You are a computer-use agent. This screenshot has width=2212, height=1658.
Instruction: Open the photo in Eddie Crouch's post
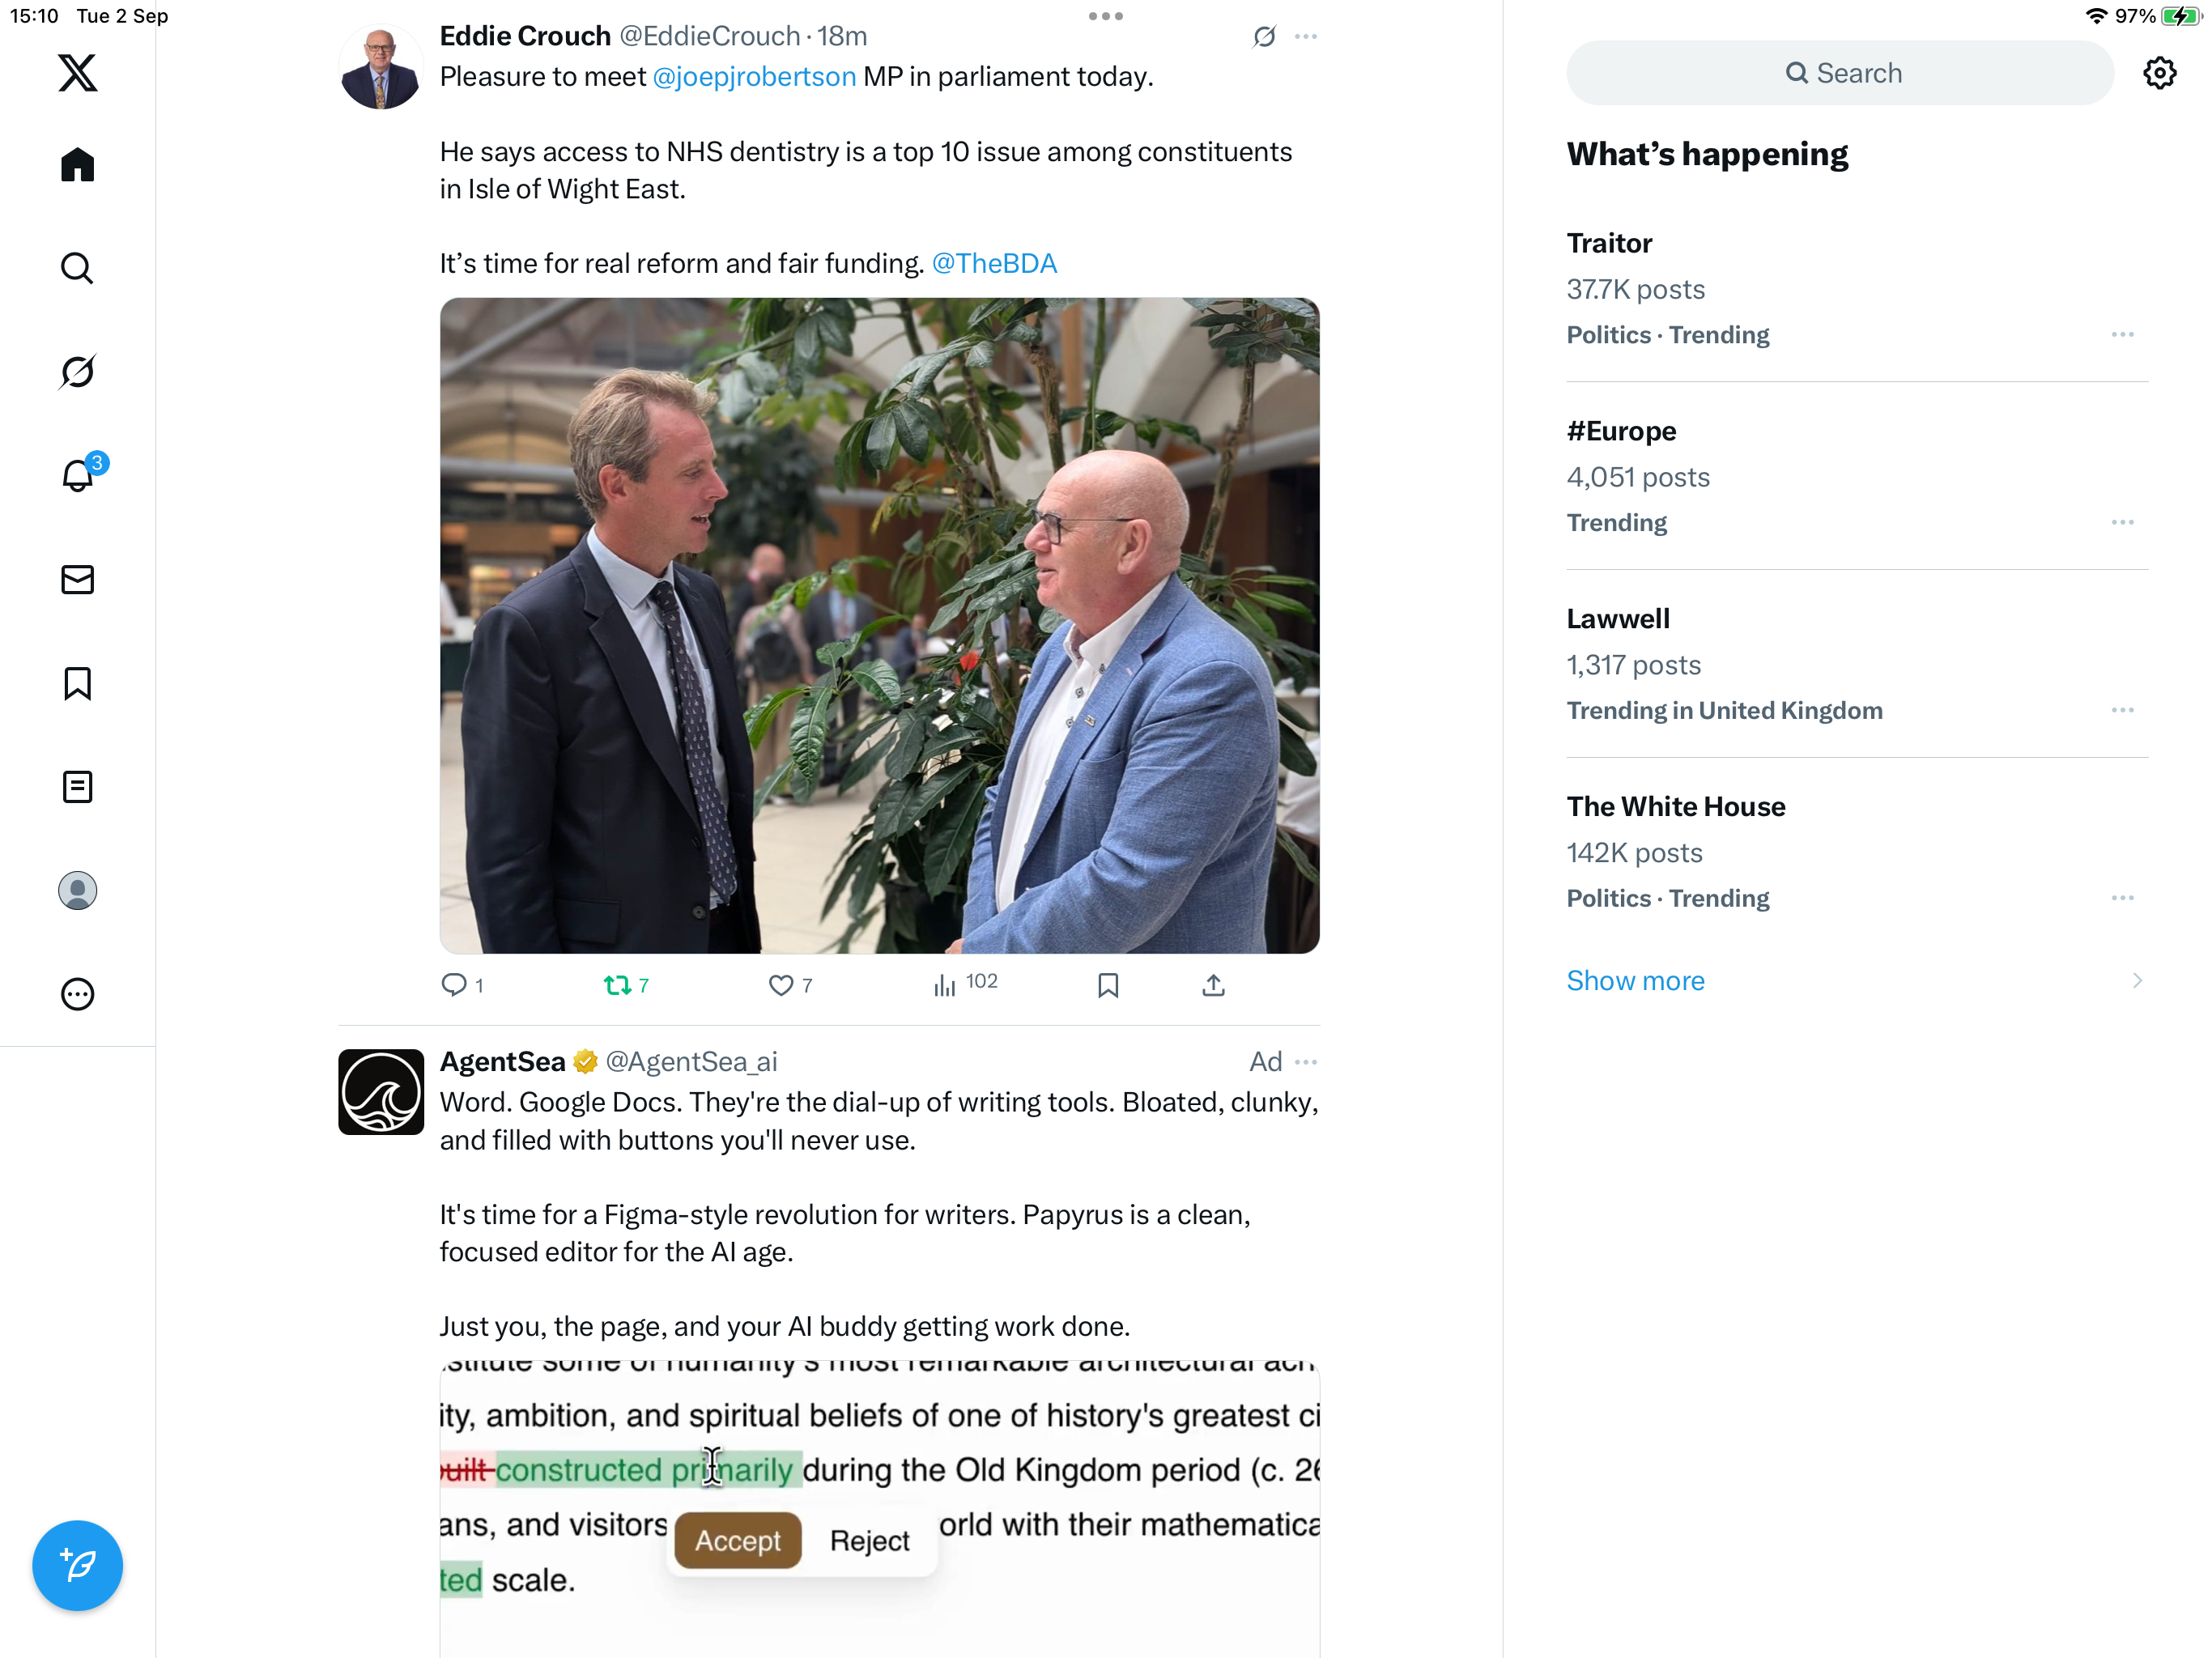pos(879,625)
